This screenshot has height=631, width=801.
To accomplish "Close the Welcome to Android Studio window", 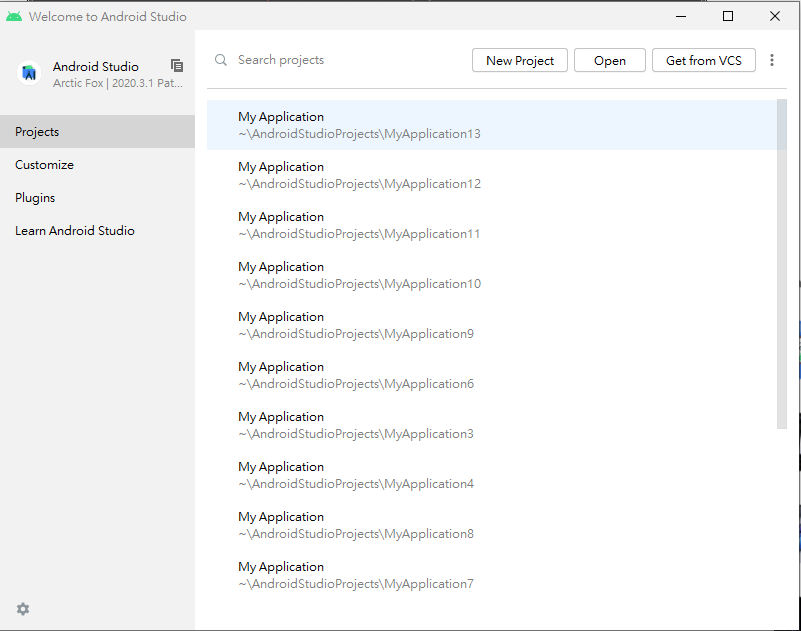I will (x=775, y=16).
